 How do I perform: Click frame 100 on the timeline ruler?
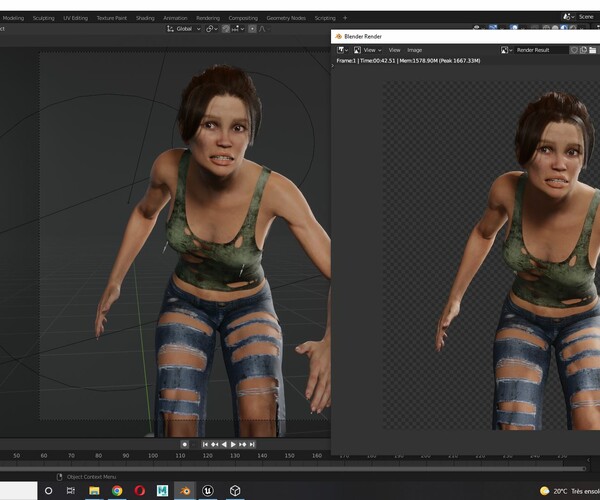[153, 456]
